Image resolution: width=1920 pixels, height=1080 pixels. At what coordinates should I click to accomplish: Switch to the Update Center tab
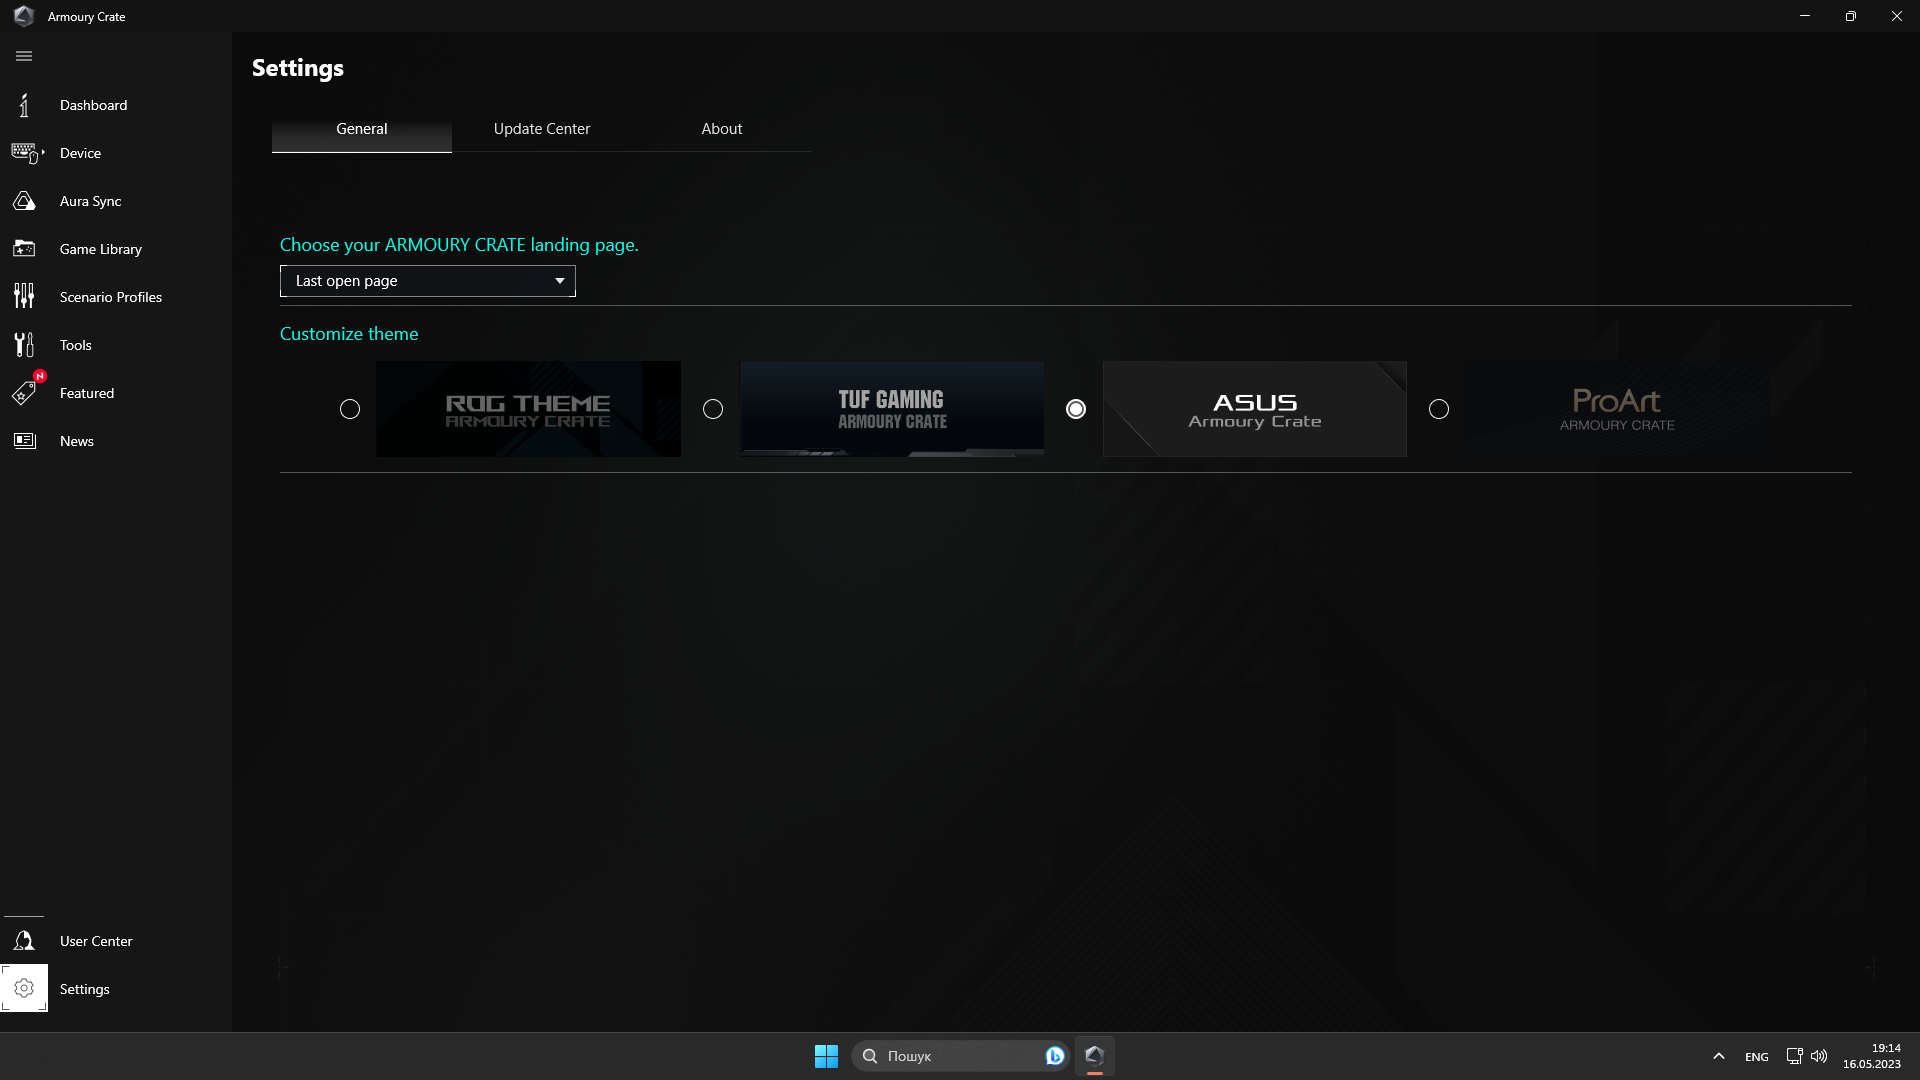[x=540, y=128]
